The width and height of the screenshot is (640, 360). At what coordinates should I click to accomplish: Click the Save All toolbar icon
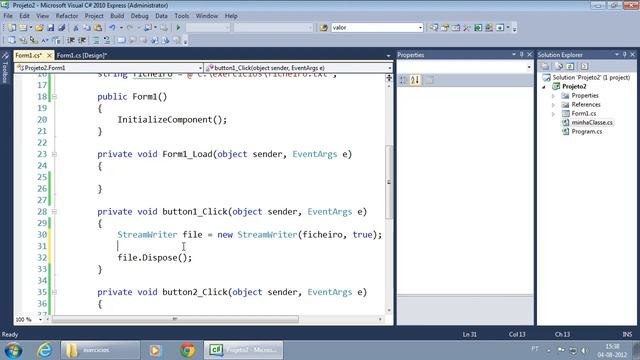62,28
